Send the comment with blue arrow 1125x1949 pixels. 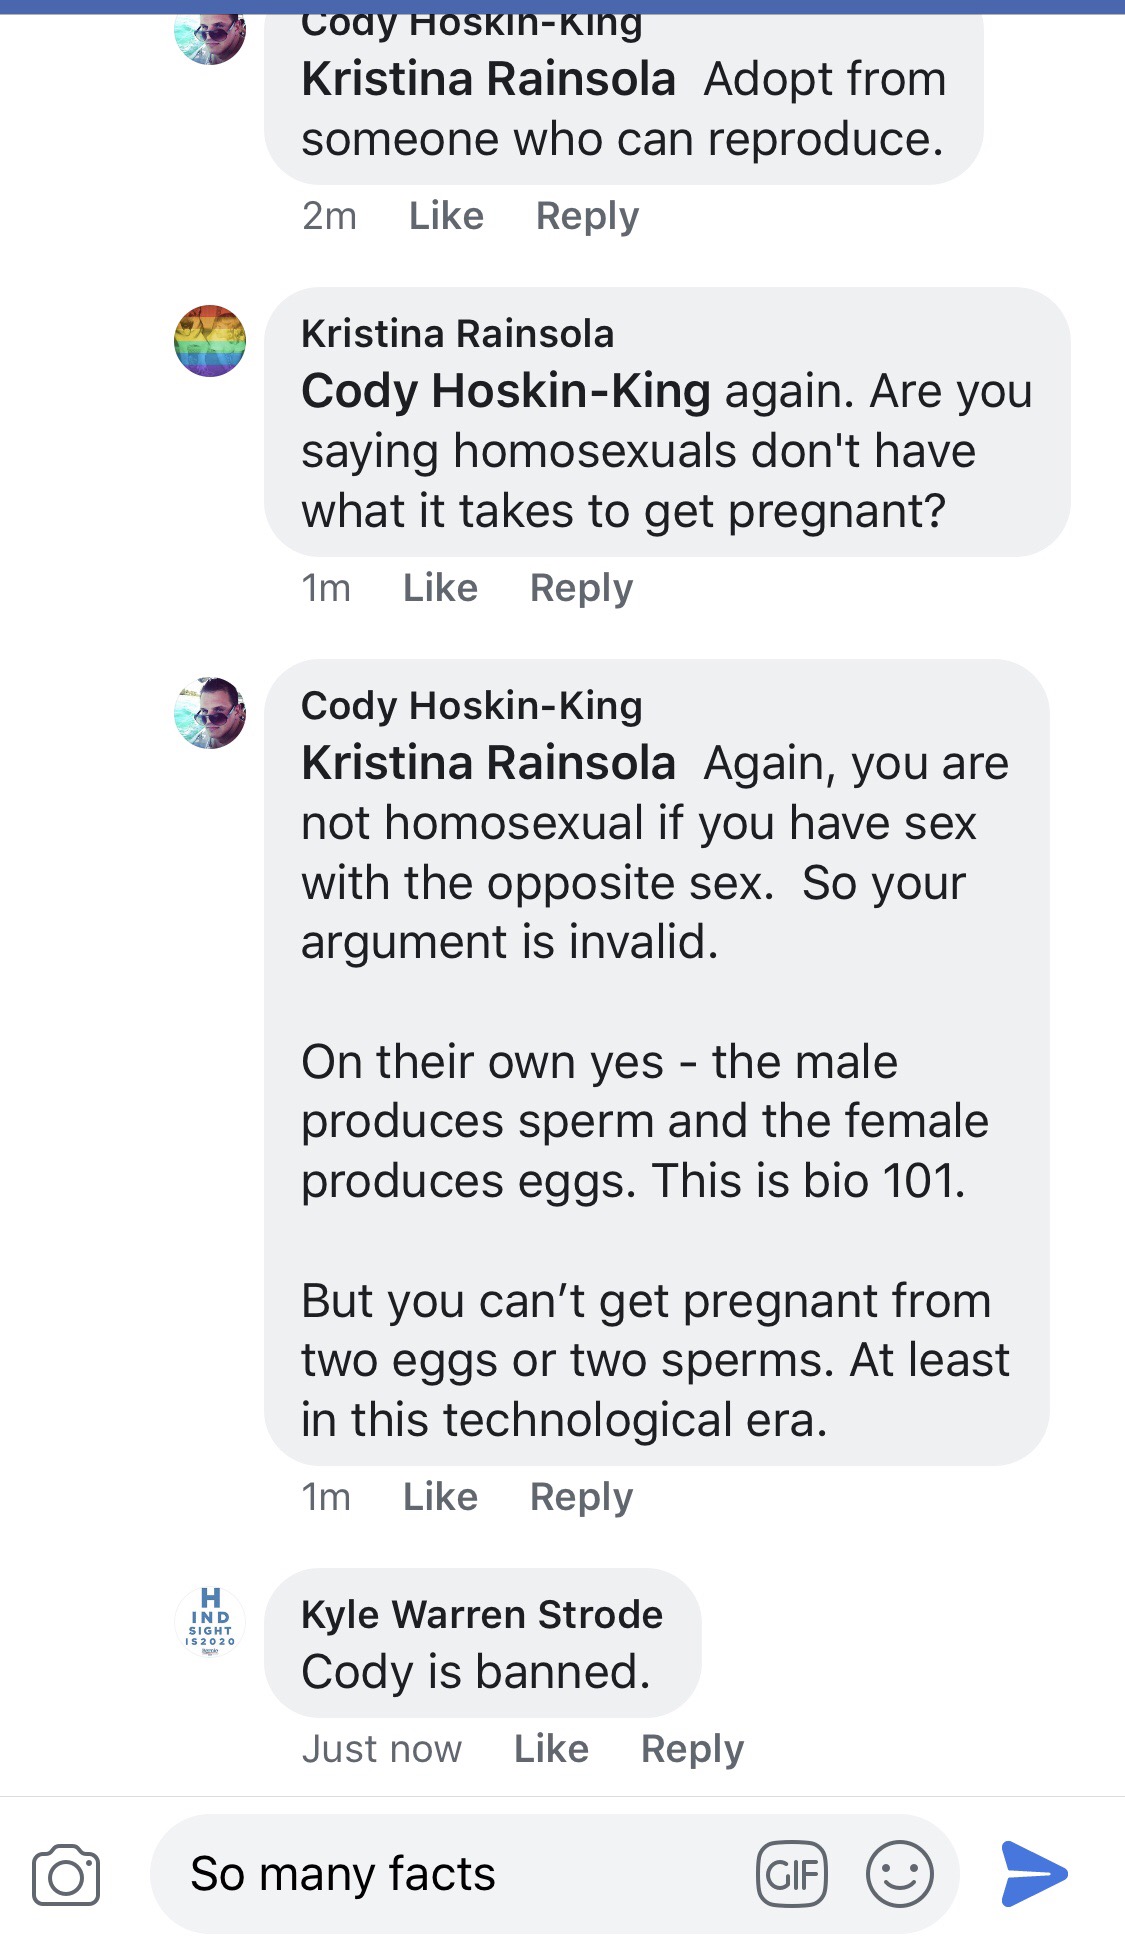point(1034,1873)
